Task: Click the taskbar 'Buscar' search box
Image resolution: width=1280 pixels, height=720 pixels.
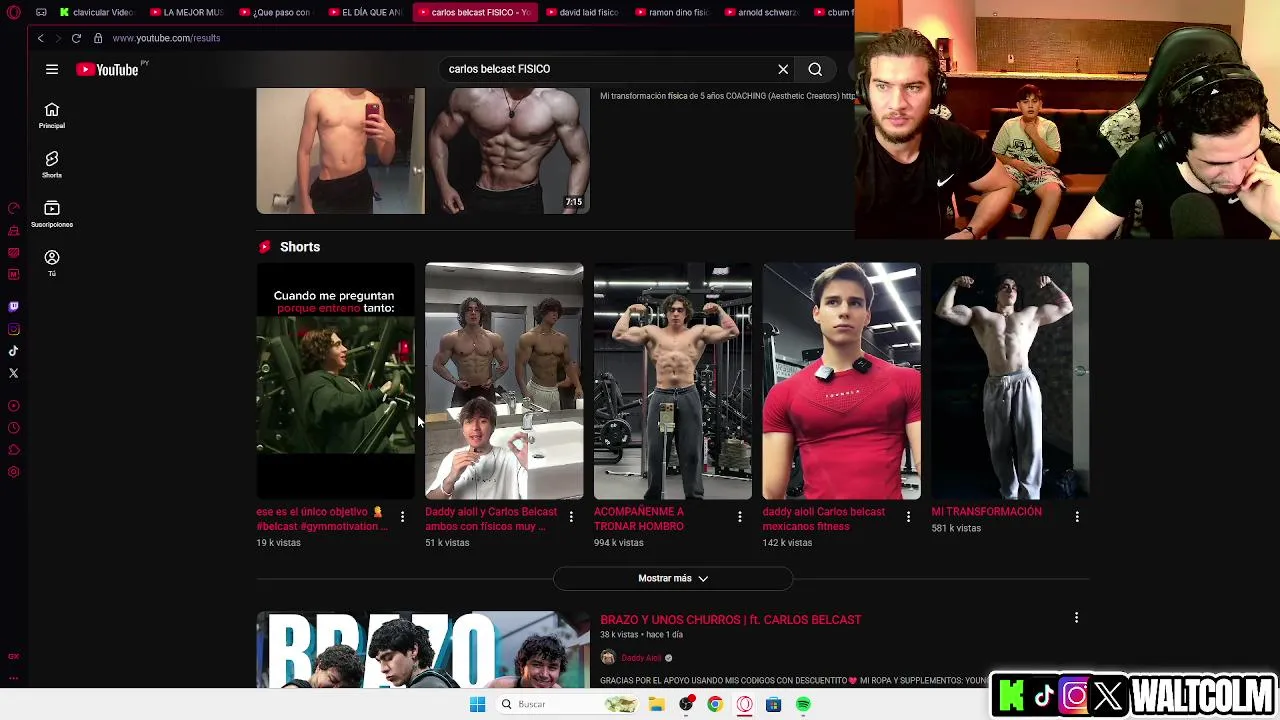Action: (567, 704)
